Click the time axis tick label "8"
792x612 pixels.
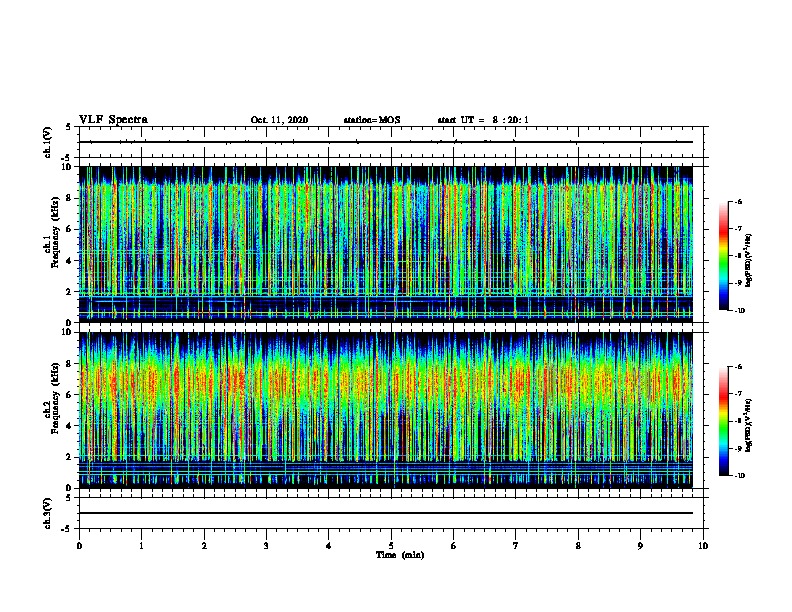click(x=578, y=546)
